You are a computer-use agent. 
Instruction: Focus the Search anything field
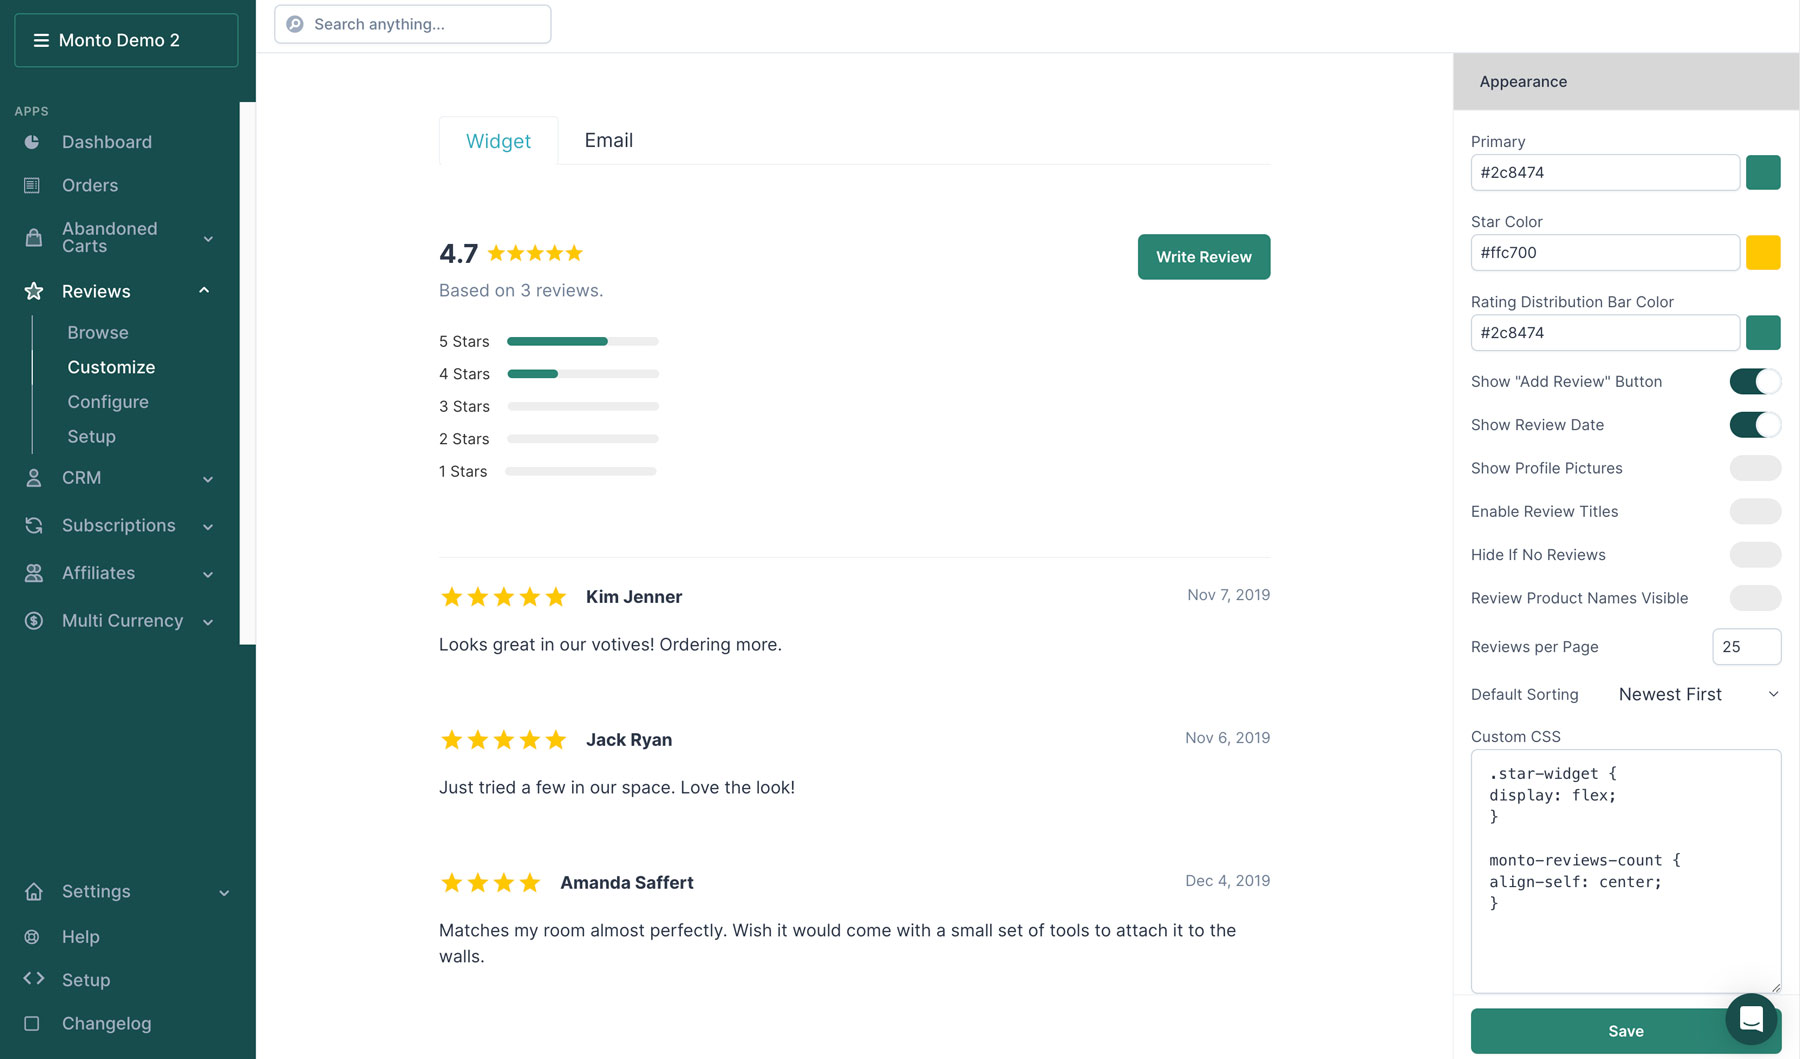[413, 24]
